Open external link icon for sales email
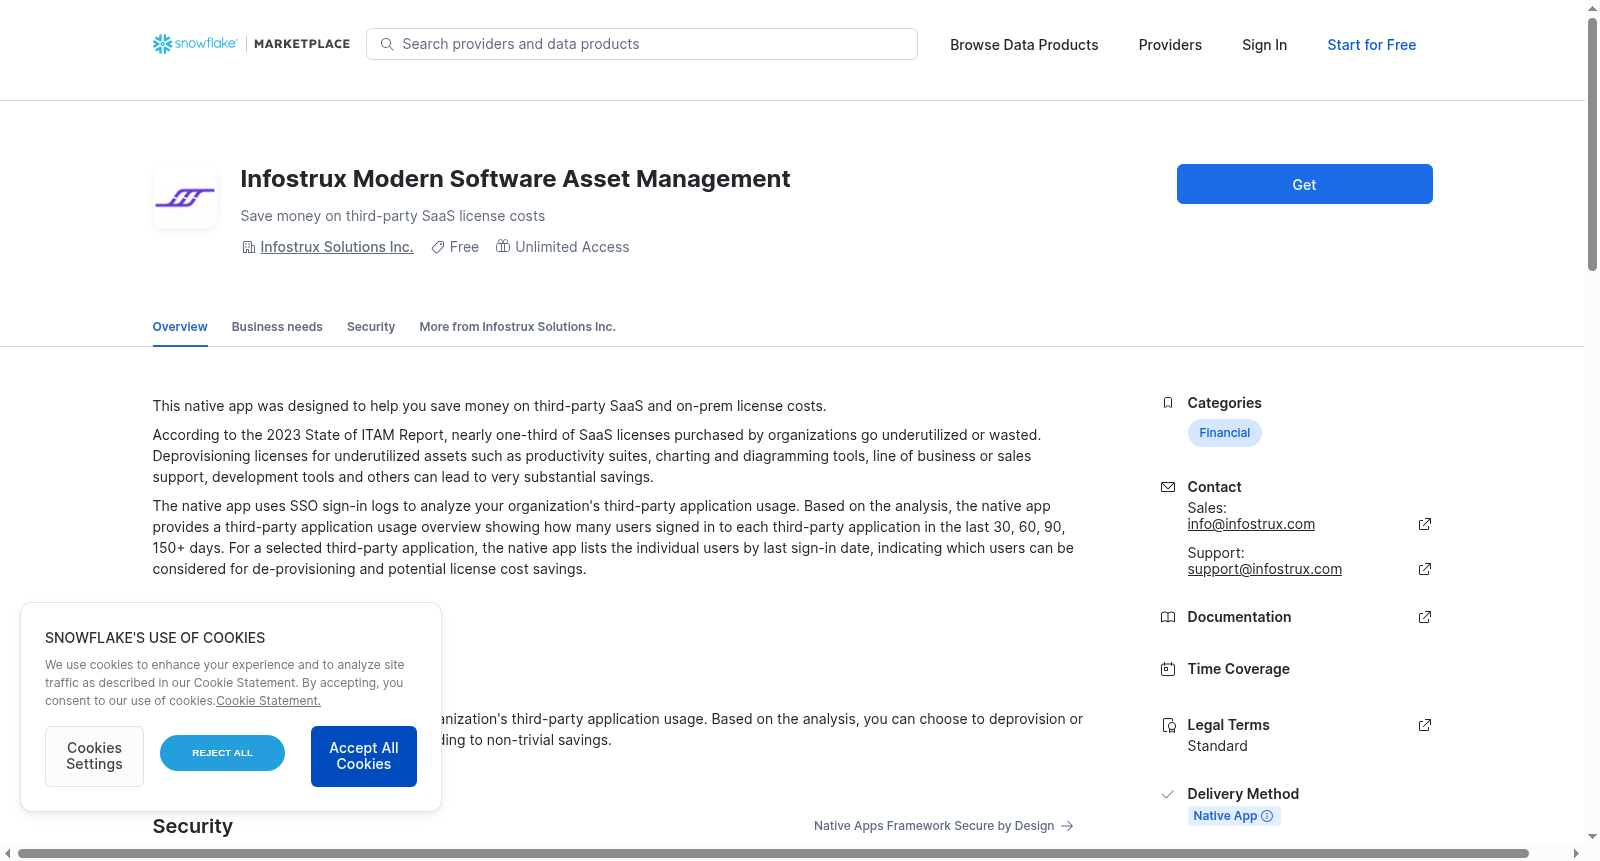The height and width of the screenshot is (861, 1600). pos(1425,524)
